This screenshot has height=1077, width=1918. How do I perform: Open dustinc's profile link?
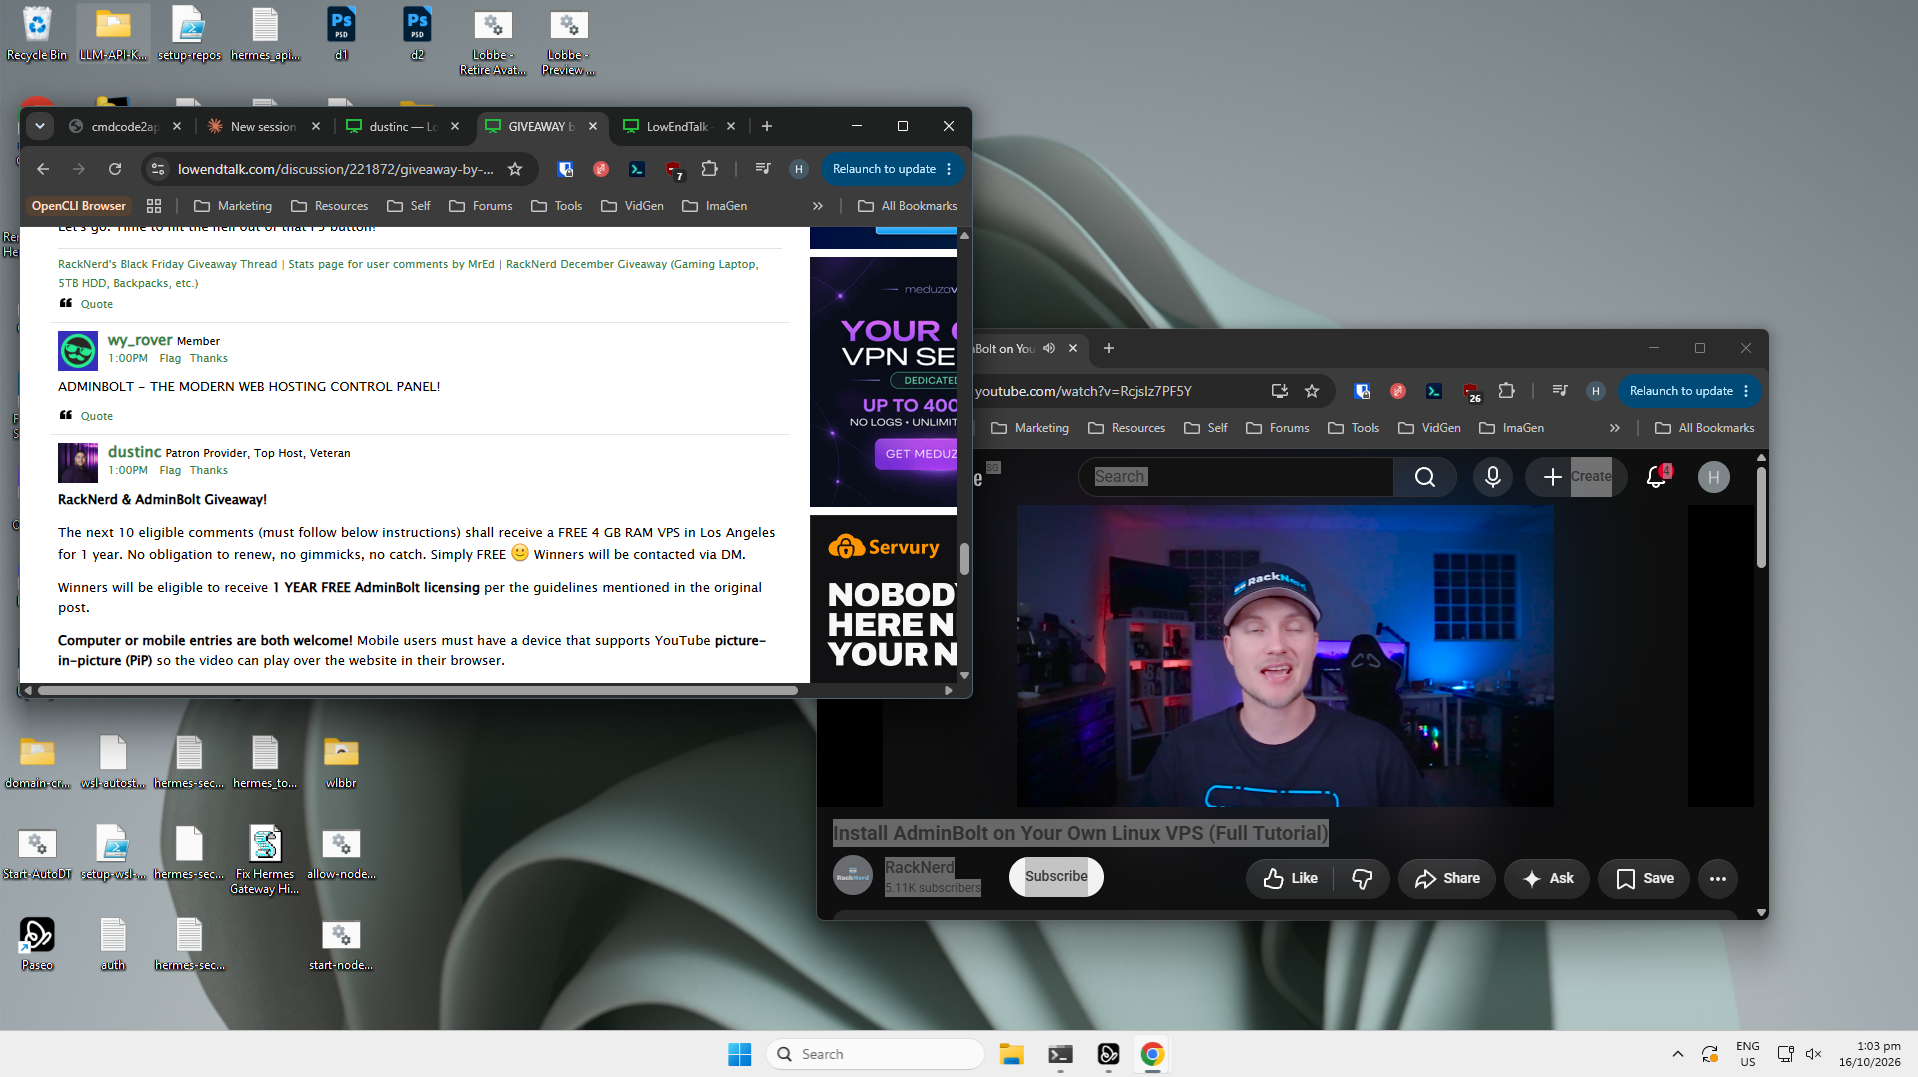coord(134,452)
